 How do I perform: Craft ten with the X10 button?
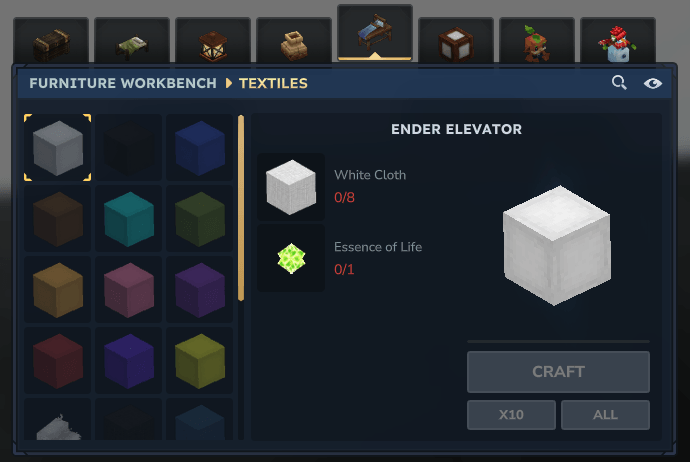point(511,414)
